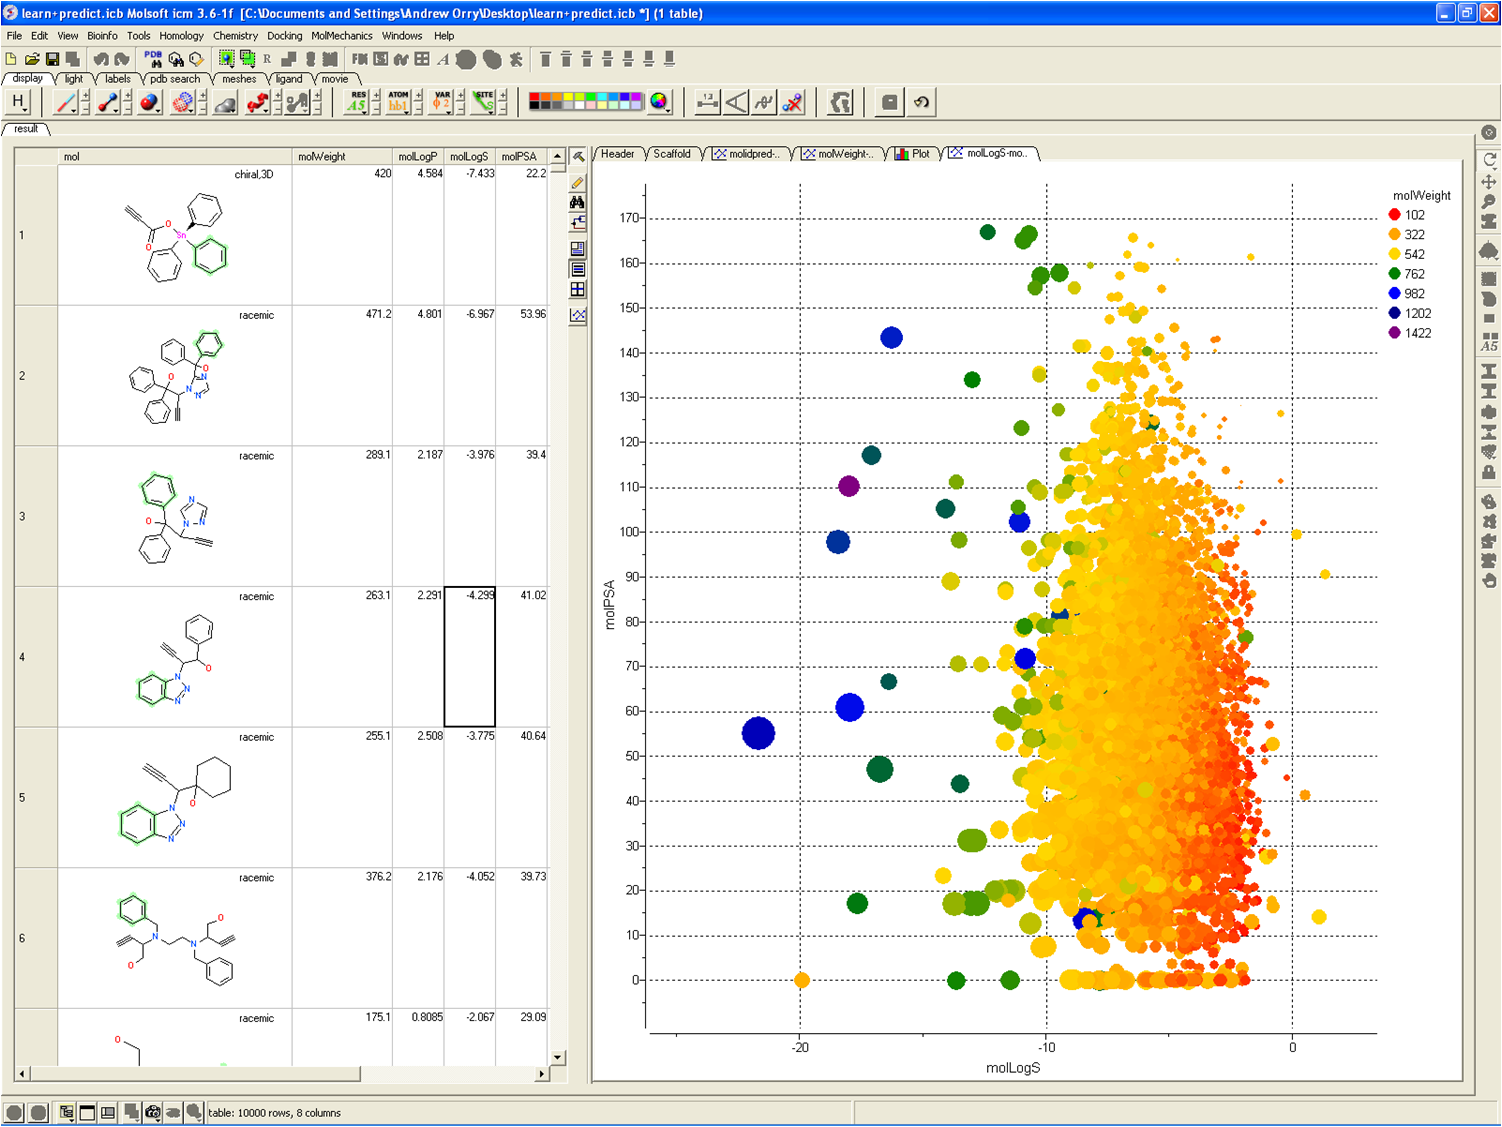Click the pencil edit table icon
Viewport: 1502px width, 1127px height.
(578, 182)
